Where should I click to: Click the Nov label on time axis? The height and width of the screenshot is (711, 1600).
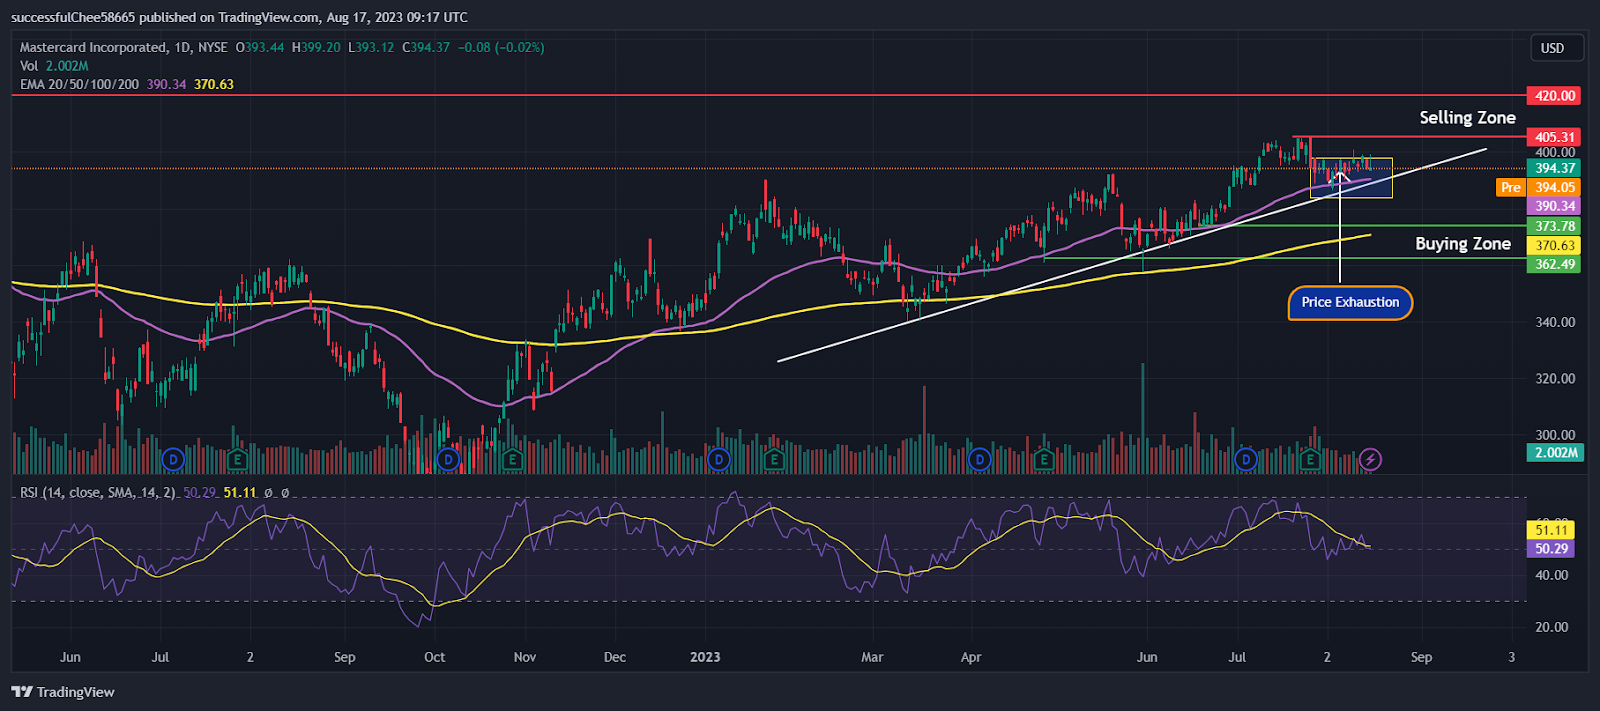(x=525, y=657)
